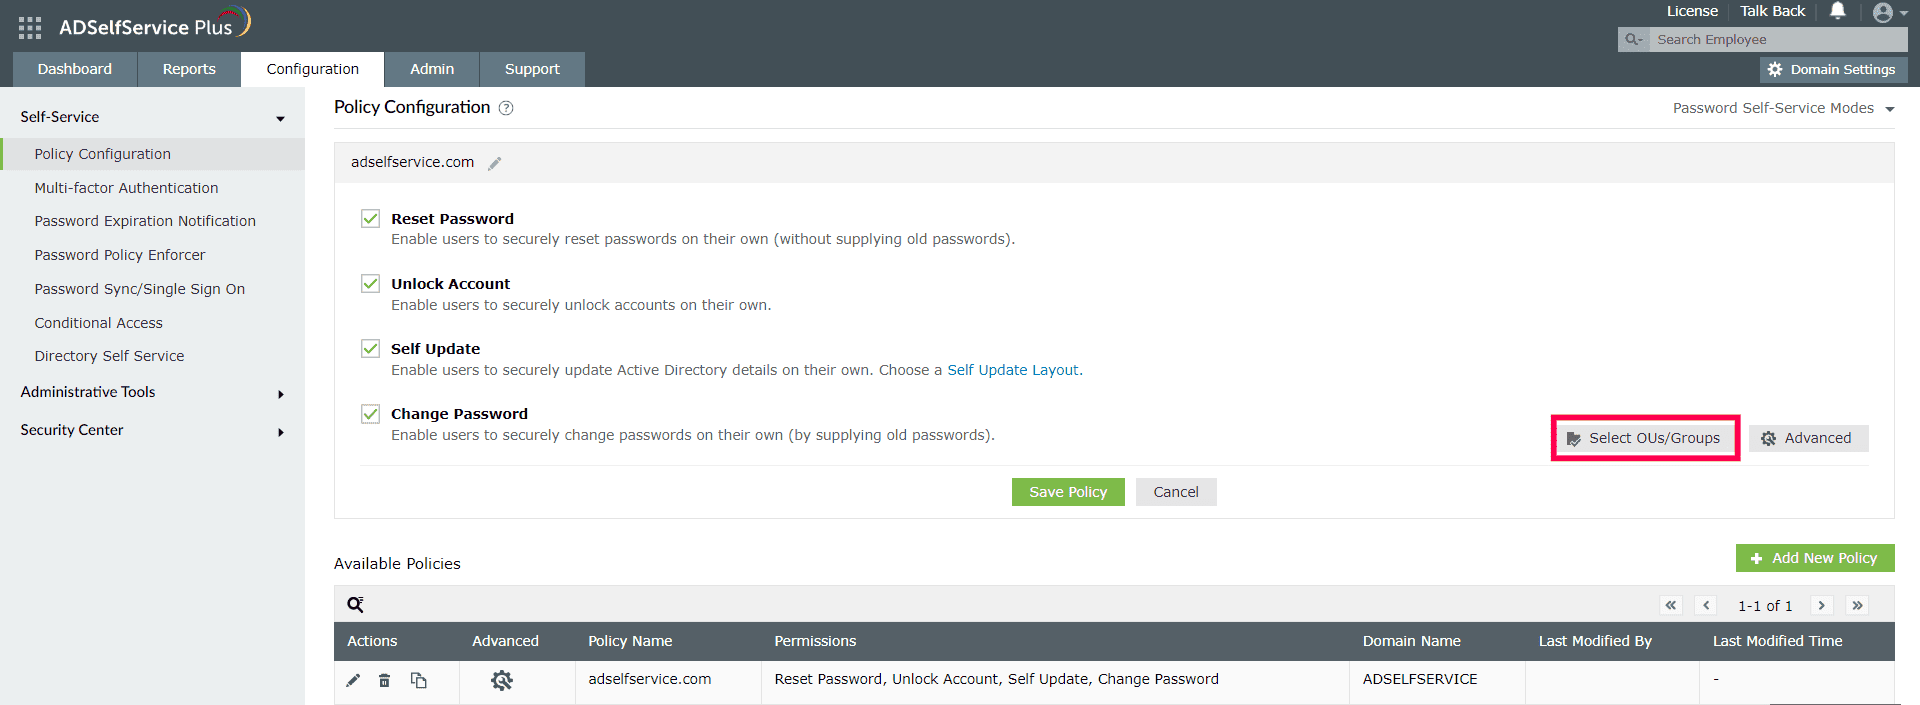
Task: Click the pencil icon to rename adselfservice.com policy
Action: point(494,164)
